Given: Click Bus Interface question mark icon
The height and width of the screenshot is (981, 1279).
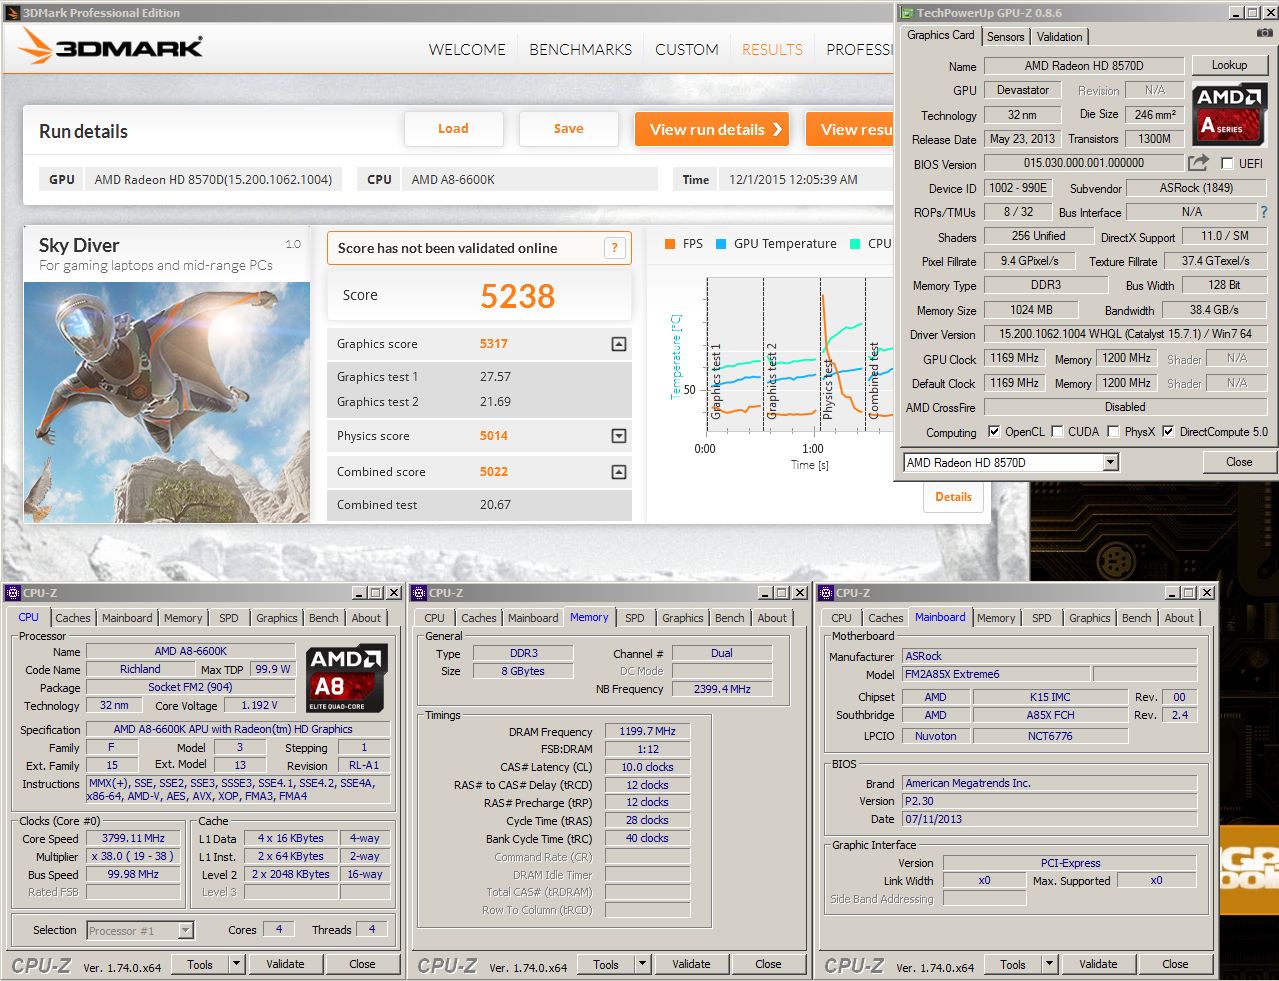Looking at the screenshot, I should [1264, 212].
